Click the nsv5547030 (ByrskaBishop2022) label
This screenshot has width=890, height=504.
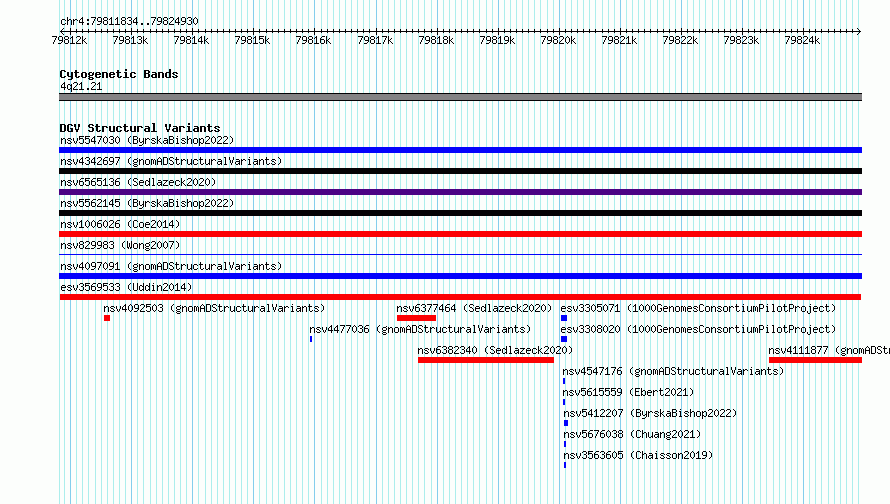(x=147, y=140)
